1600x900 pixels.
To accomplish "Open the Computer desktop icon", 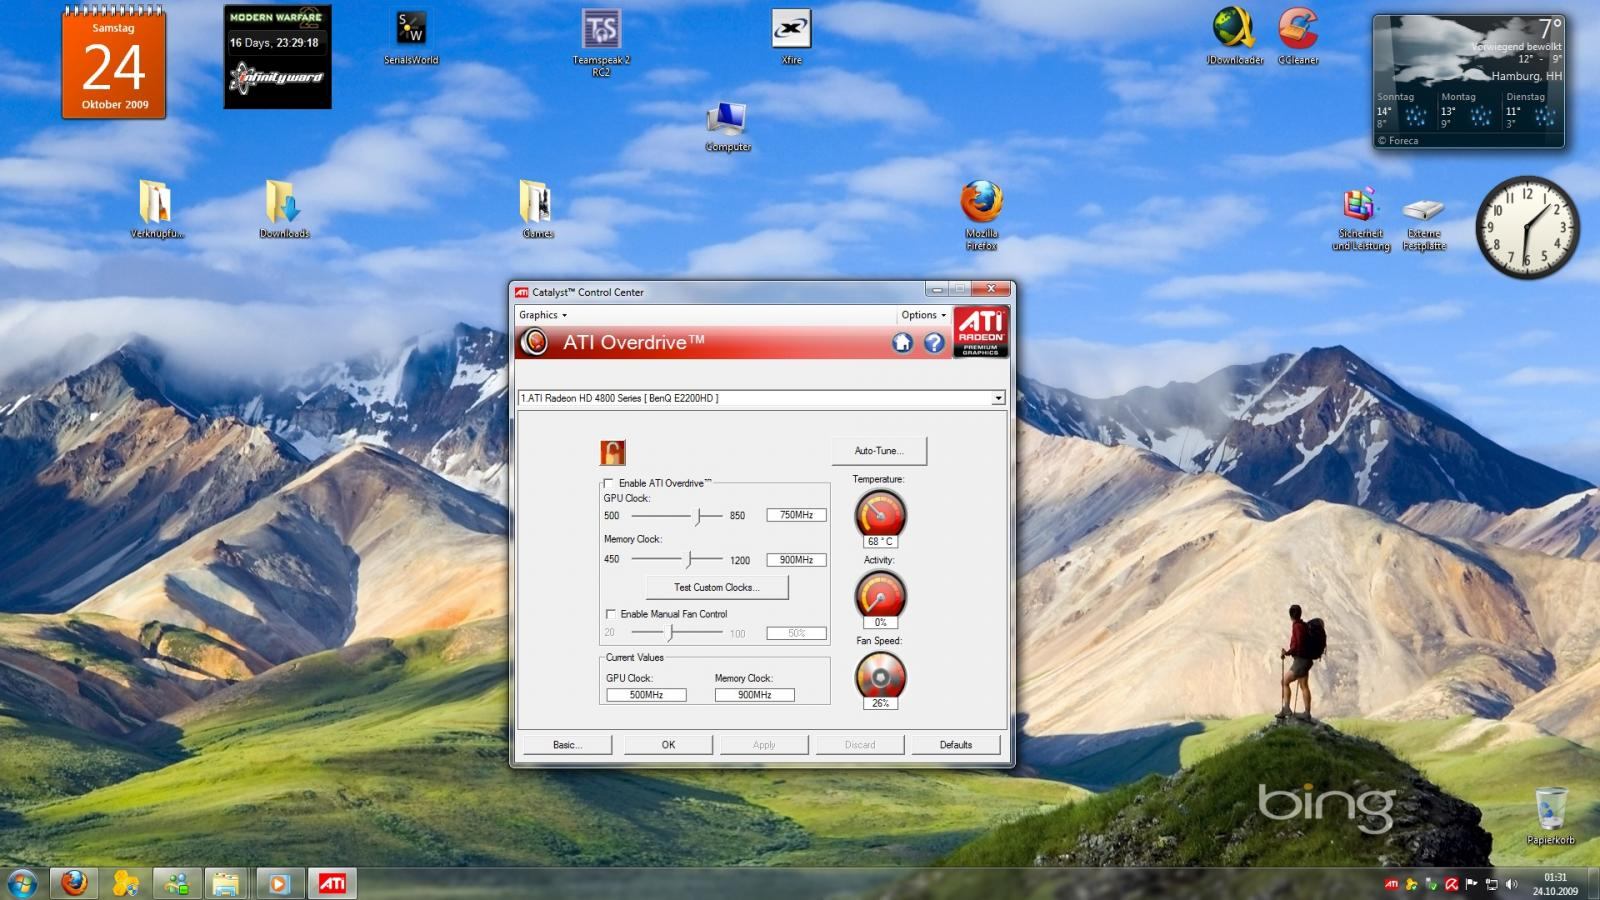I will pos(728,126).
